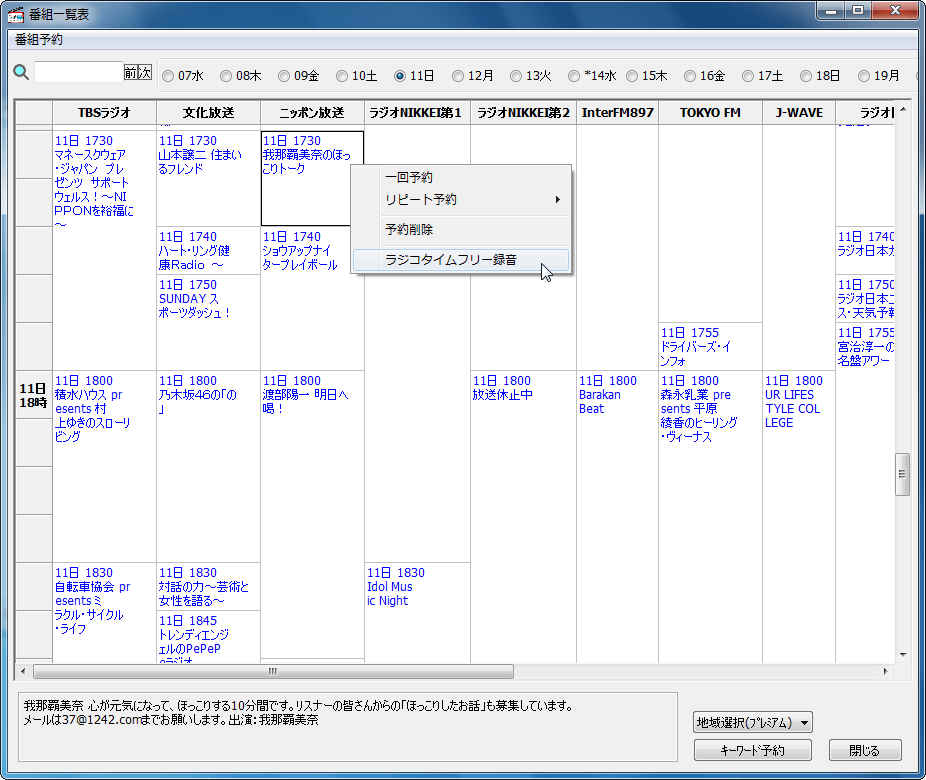The image size is (926, 780).
Task: Click the 前 previous search button
Action: [131, 73]
